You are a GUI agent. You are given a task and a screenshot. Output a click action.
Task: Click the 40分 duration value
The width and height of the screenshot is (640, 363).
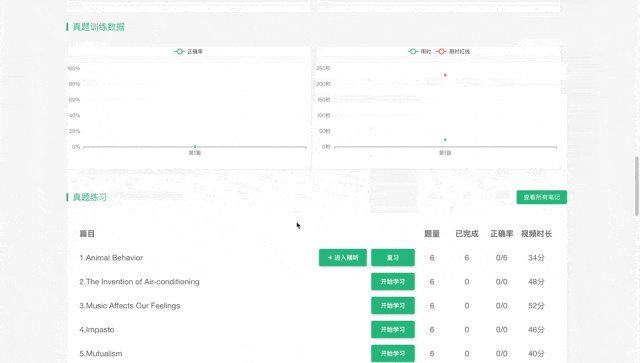point(536,354)
